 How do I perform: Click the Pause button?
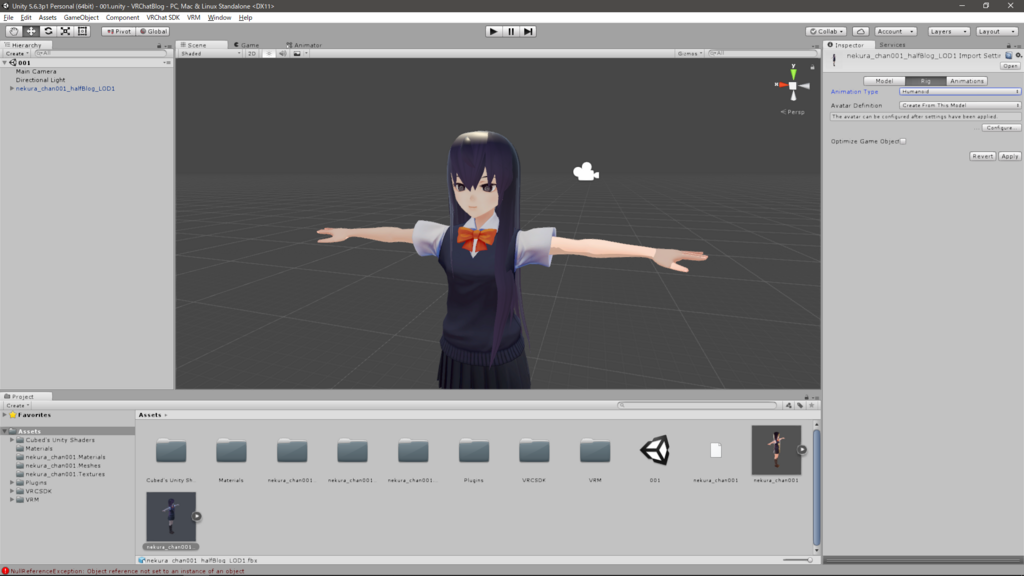(511, 31)
